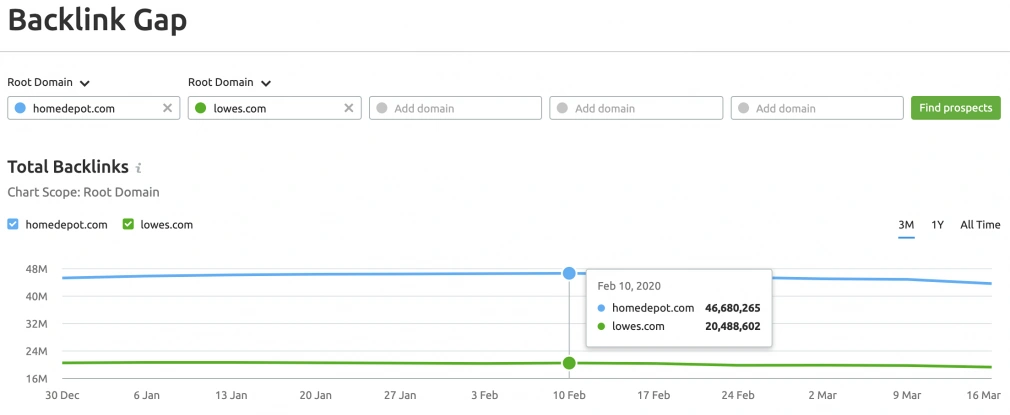The width and height of the screenshot is (1010, 415).
Task: Click the blue dot in homedepot.com field
Action: coord(20,108)
